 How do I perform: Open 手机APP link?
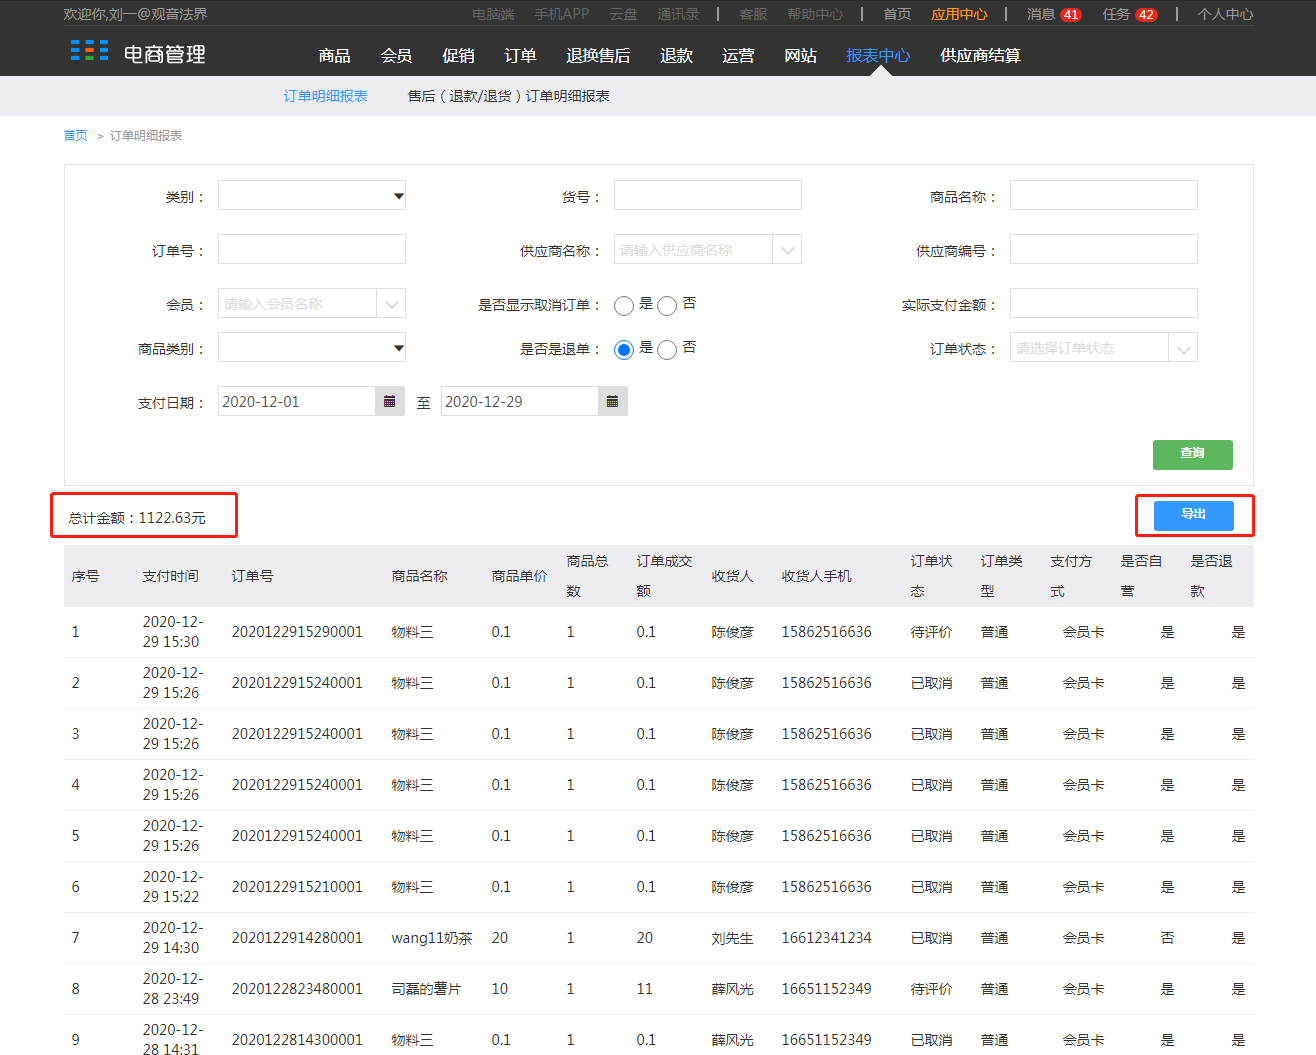point(561,14)
